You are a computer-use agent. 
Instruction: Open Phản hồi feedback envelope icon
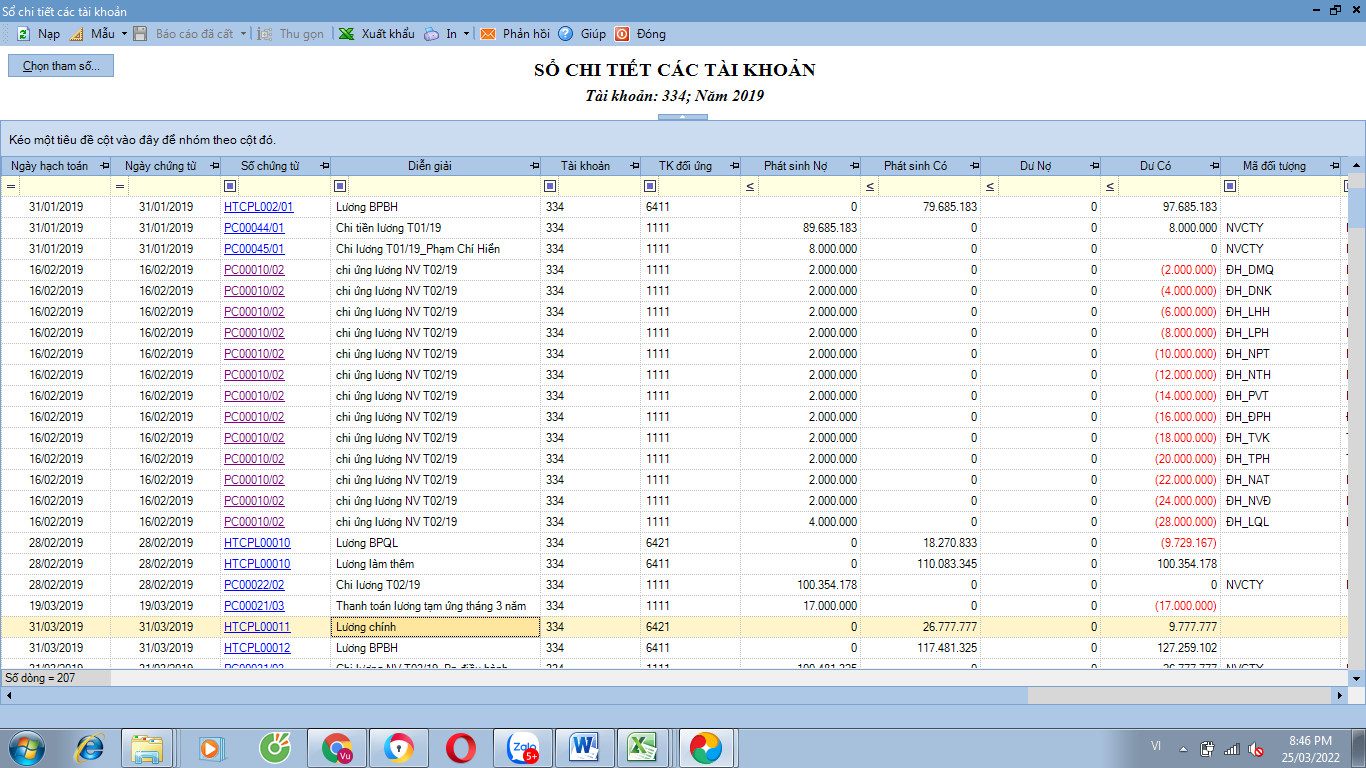pos(488,33)
